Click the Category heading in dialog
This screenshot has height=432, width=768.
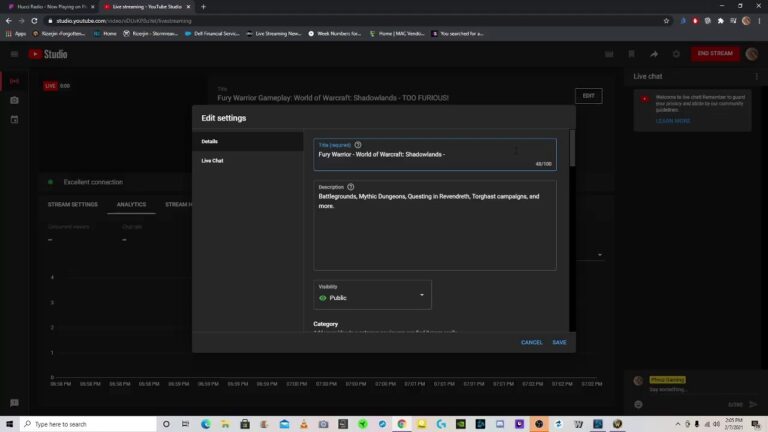326,324
